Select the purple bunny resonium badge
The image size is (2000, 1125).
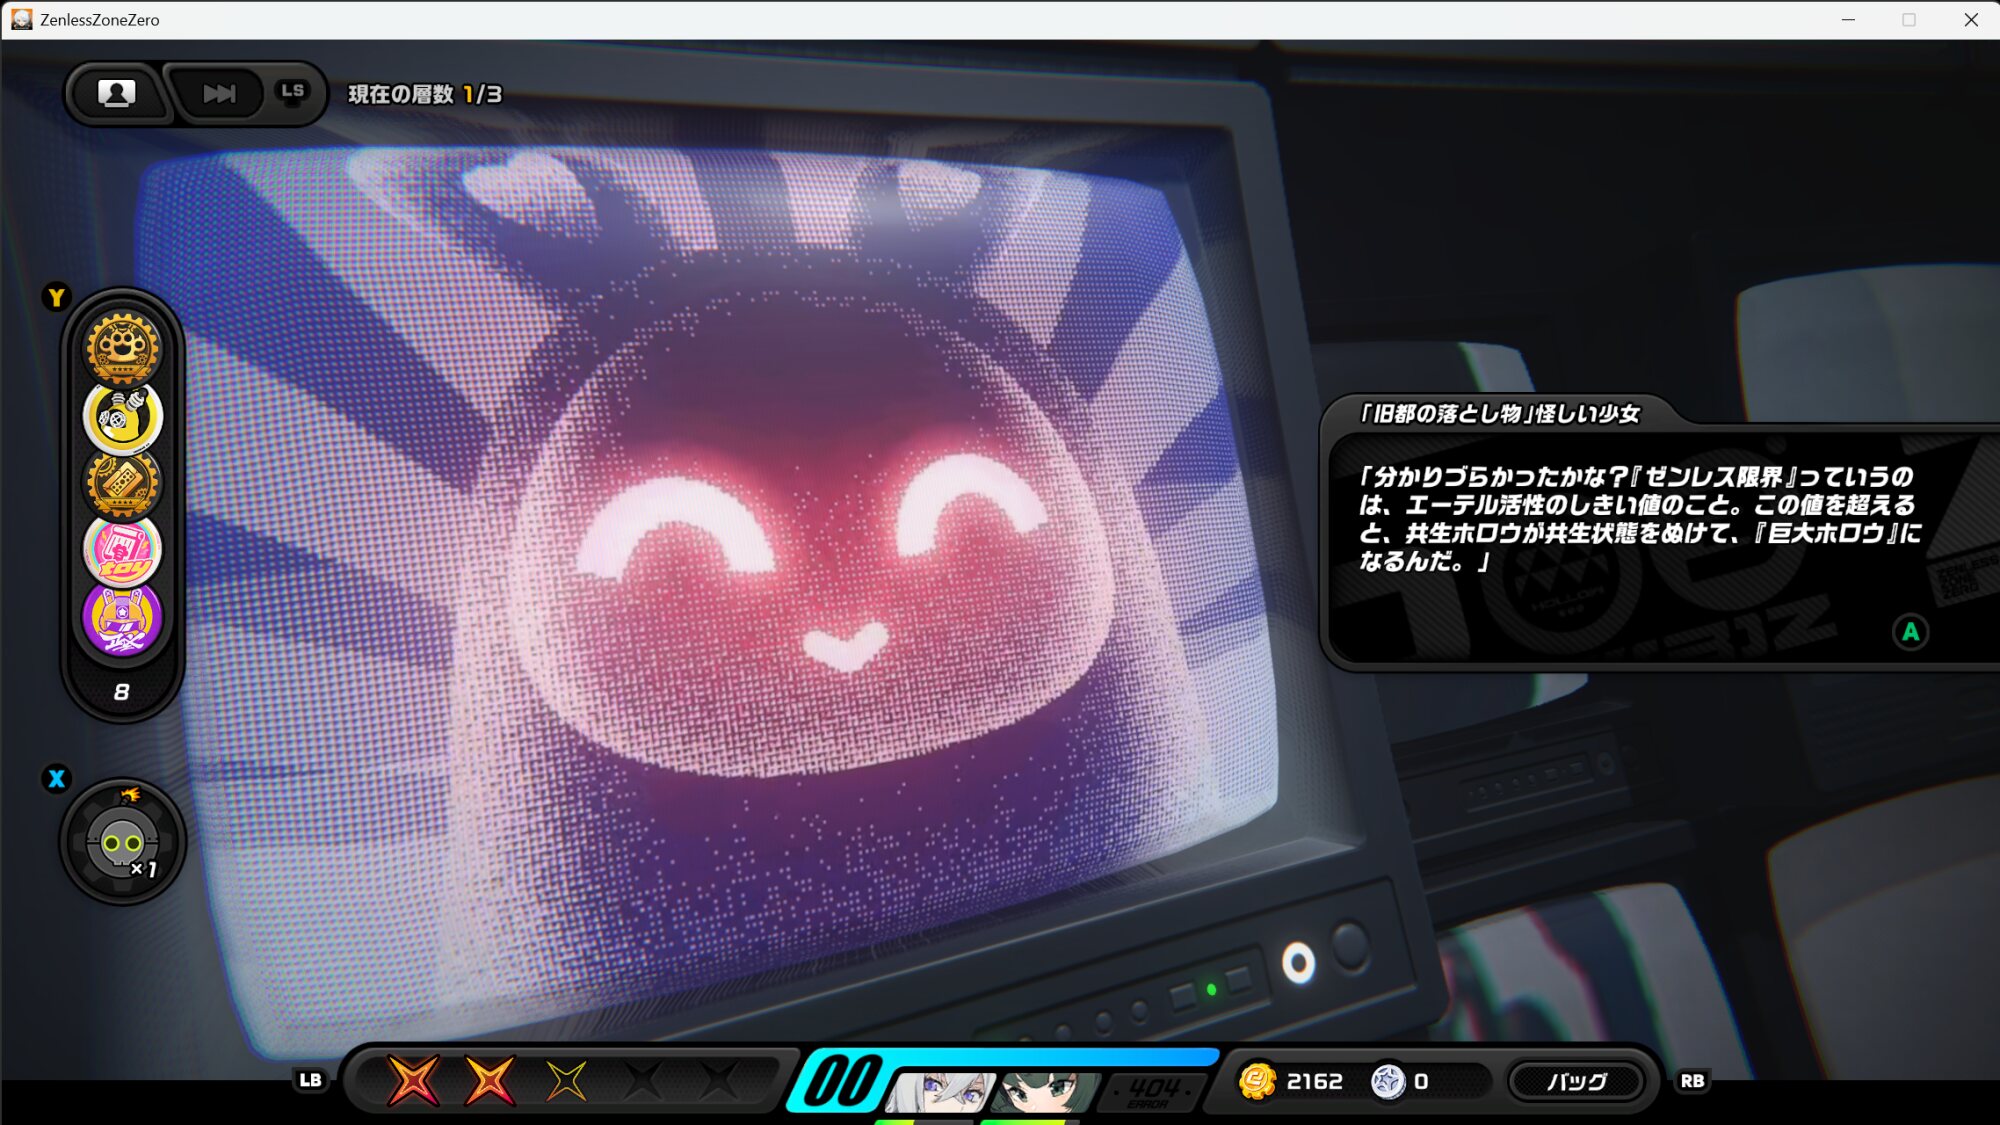point(122,619)
